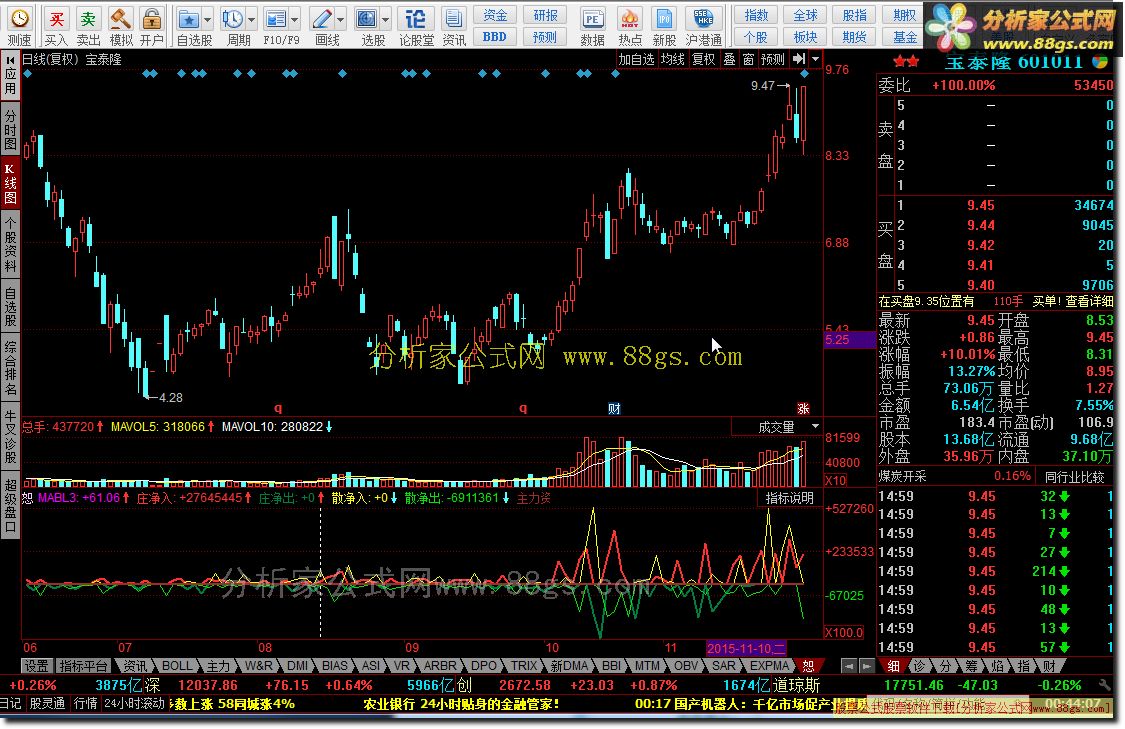Viewport: 1125px width, 729px height.
Task: Click the 指标说明 indicator description button
Action: pos(789,498)
